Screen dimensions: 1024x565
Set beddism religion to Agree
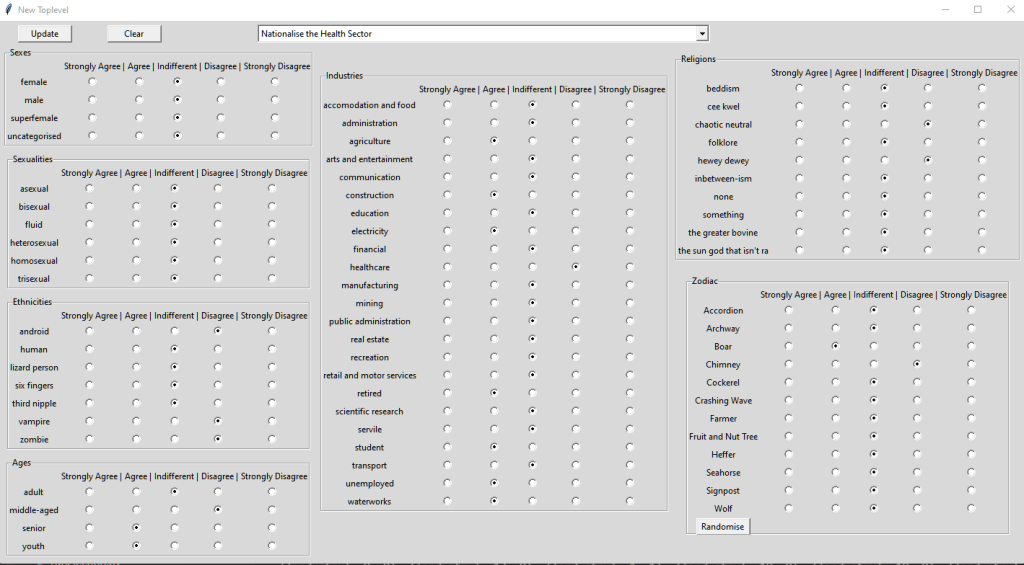tap(847, 88)
